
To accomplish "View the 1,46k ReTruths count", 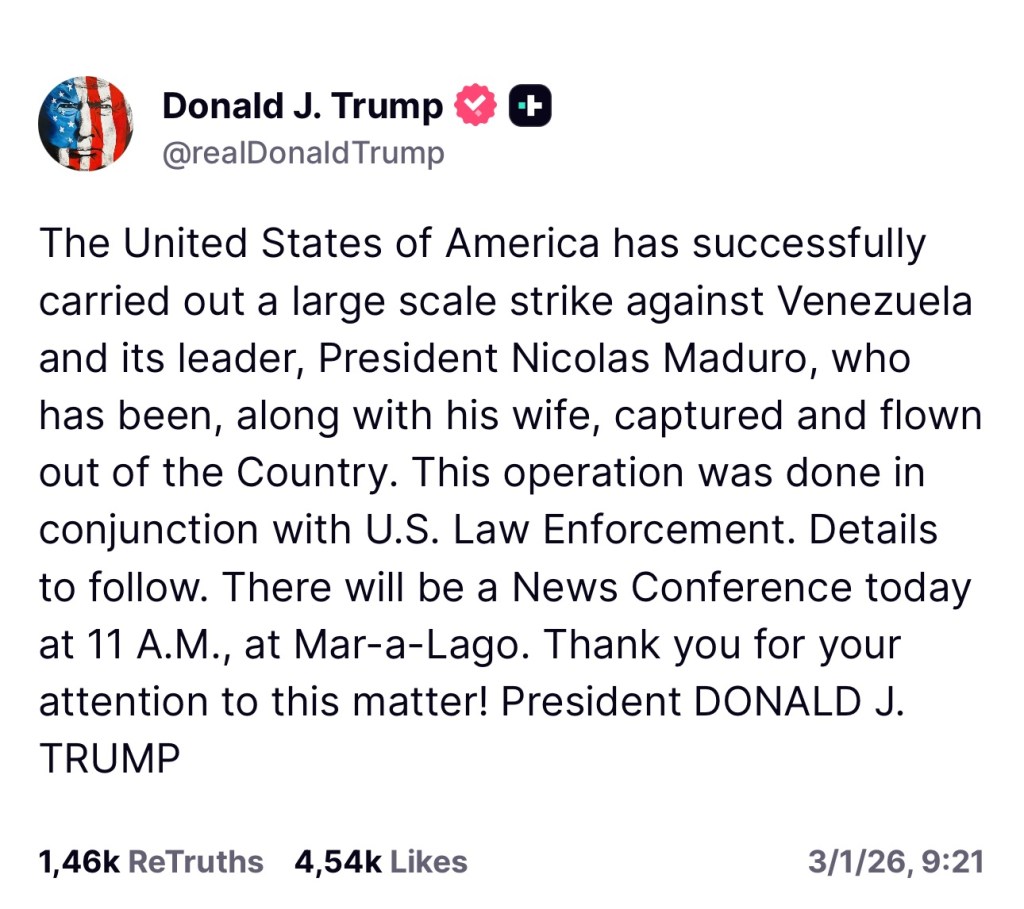I will (81, 862).
